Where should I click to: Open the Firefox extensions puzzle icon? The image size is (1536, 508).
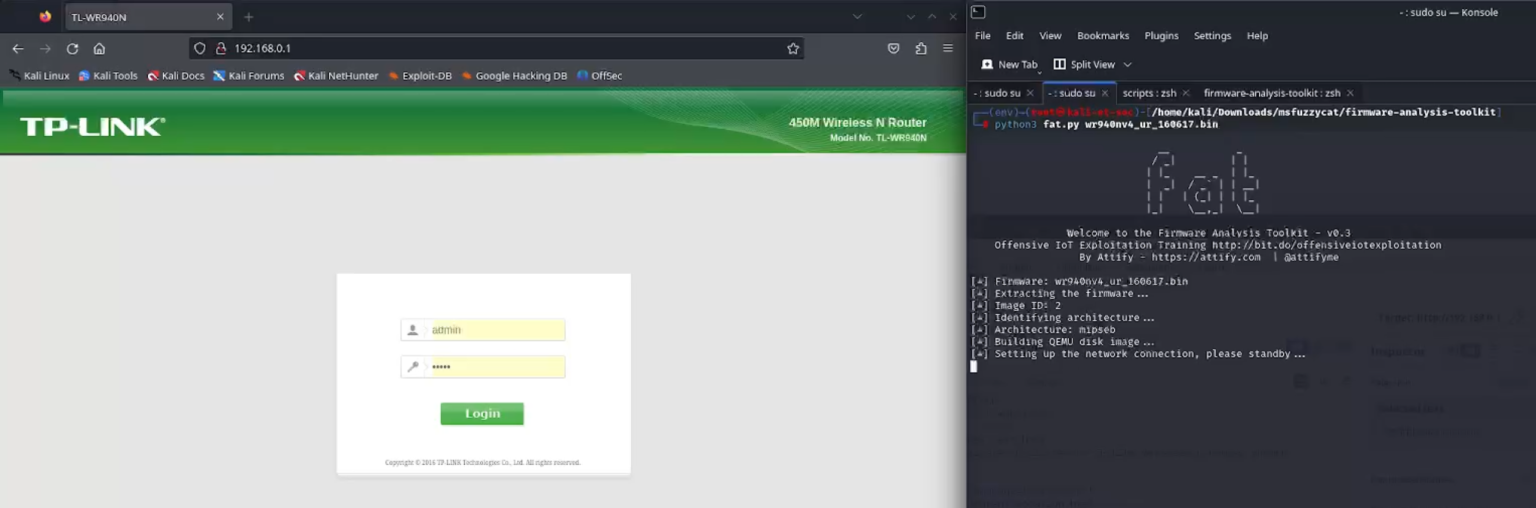tap(921, 48)
